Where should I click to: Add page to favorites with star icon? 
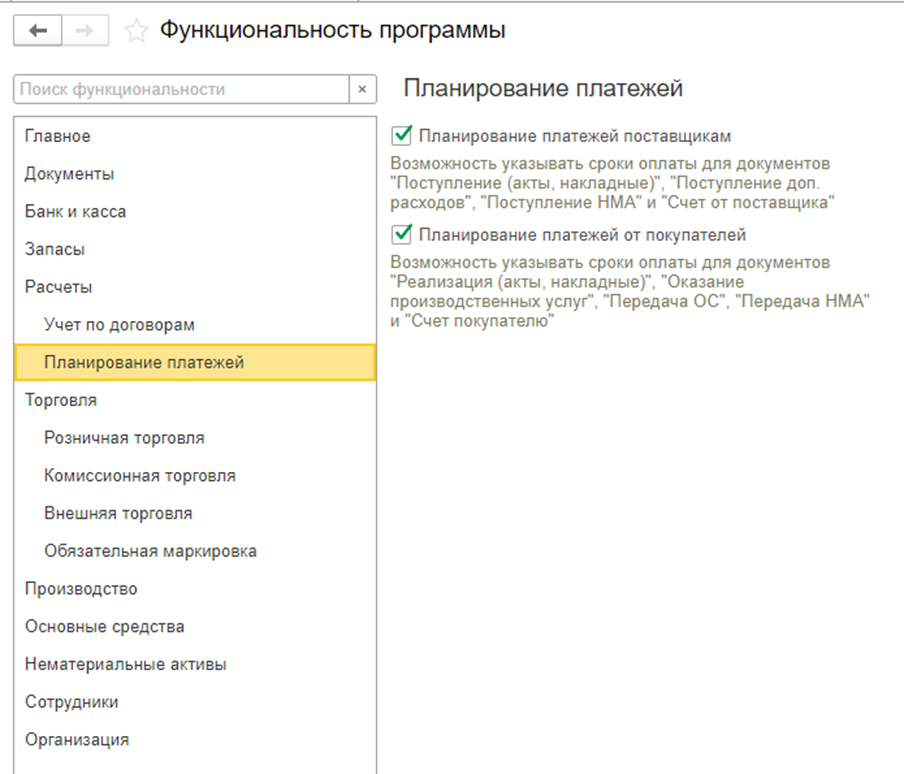coord(136,31)
